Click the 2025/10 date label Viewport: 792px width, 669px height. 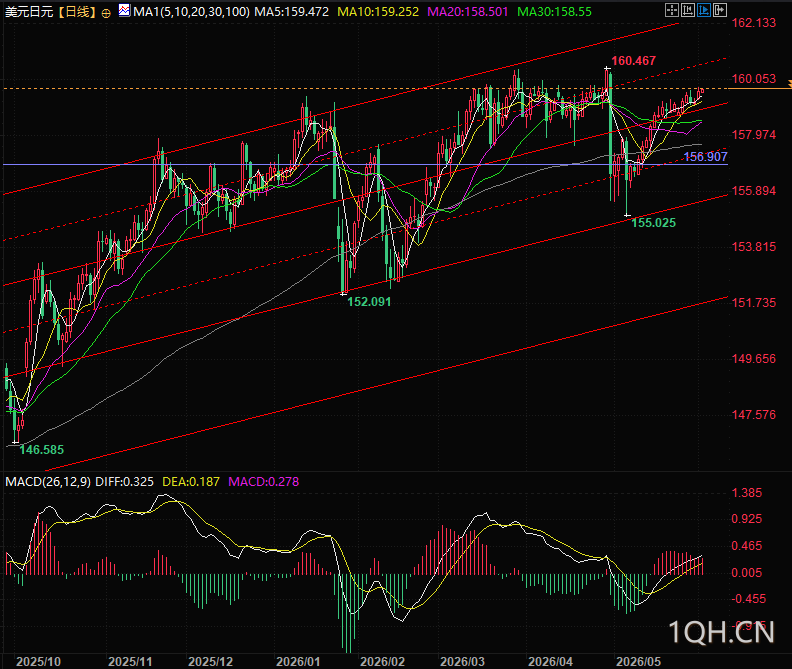tap(38, 661)
